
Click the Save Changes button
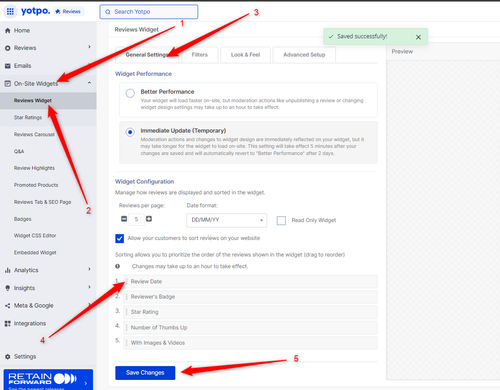[145, 373]
